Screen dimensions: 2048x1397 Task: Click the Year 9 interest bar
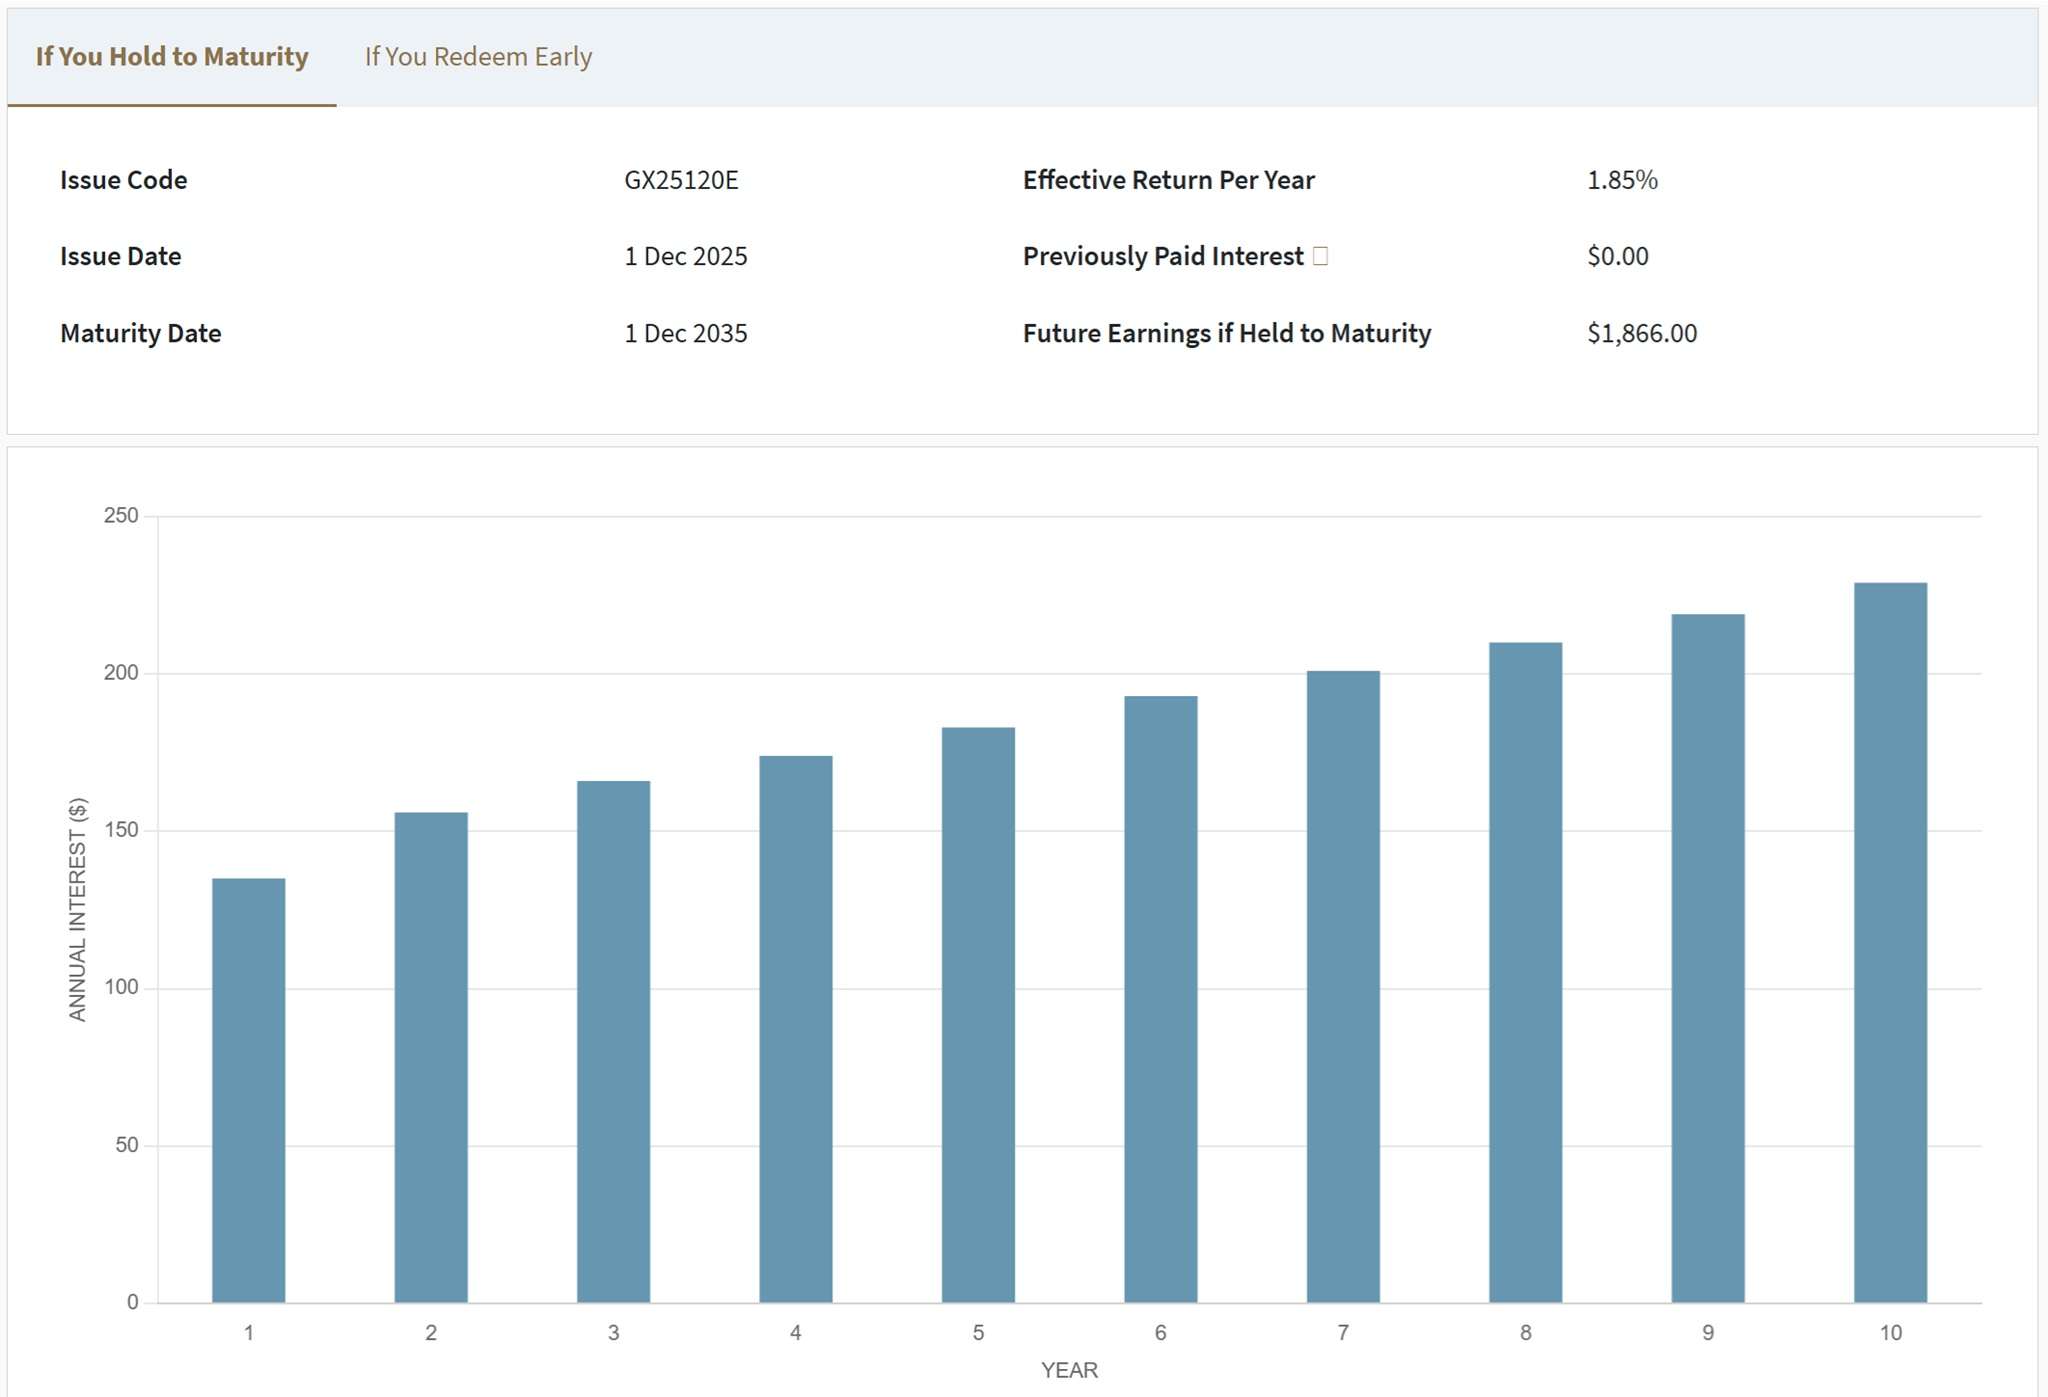pyautogui.click(x=1708, y=958)
